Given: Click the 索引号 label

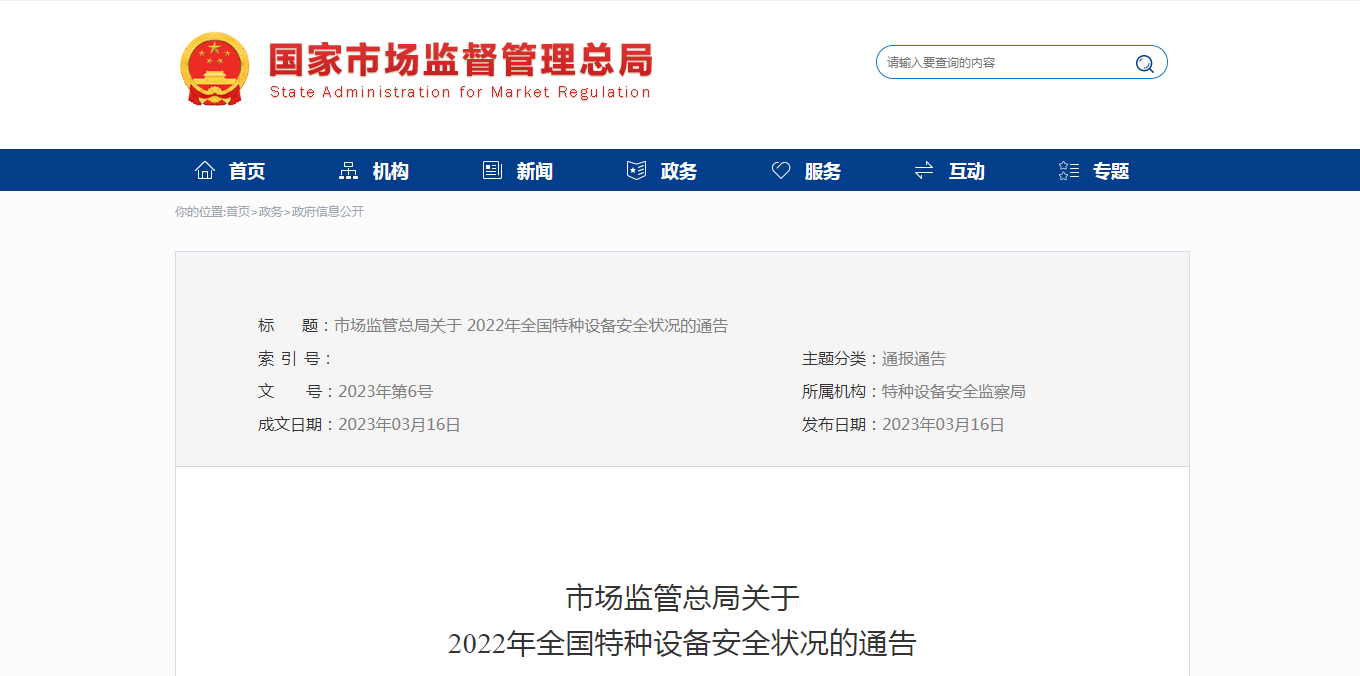Looking at the screenshot, I should click(294, 359).
